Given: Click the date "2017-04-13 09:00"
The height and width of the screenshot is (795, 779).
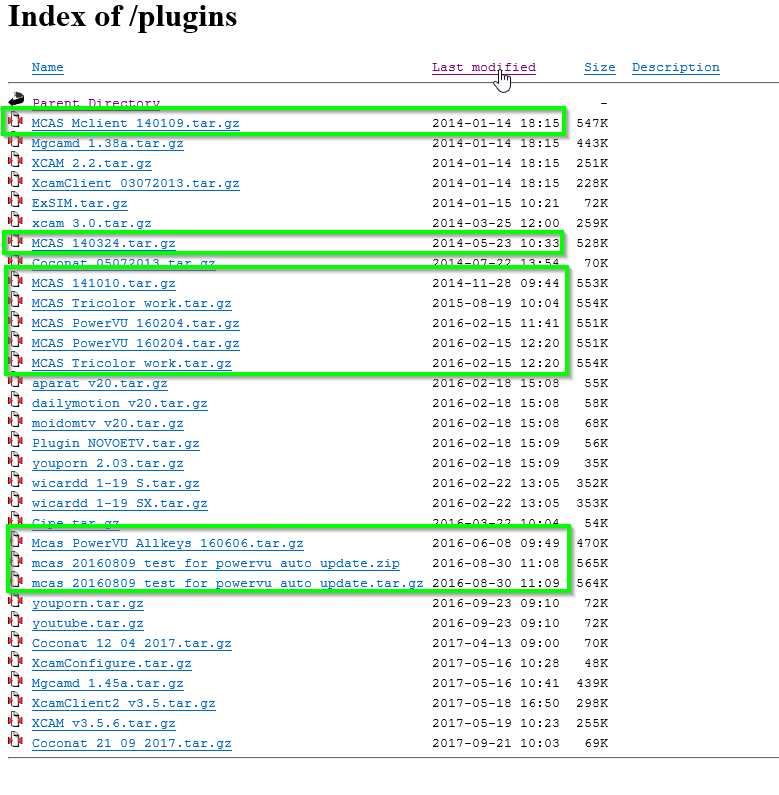Looking at the screenshot, I should pyautogui.click(x=495, y=643).
